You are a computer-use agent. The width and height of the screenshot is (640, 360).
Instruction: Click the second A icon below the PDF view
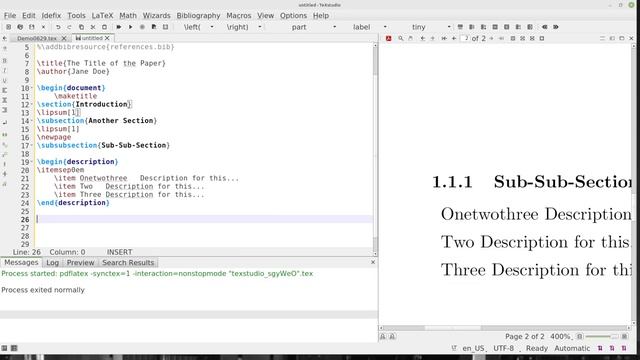(x=392, y=336)
